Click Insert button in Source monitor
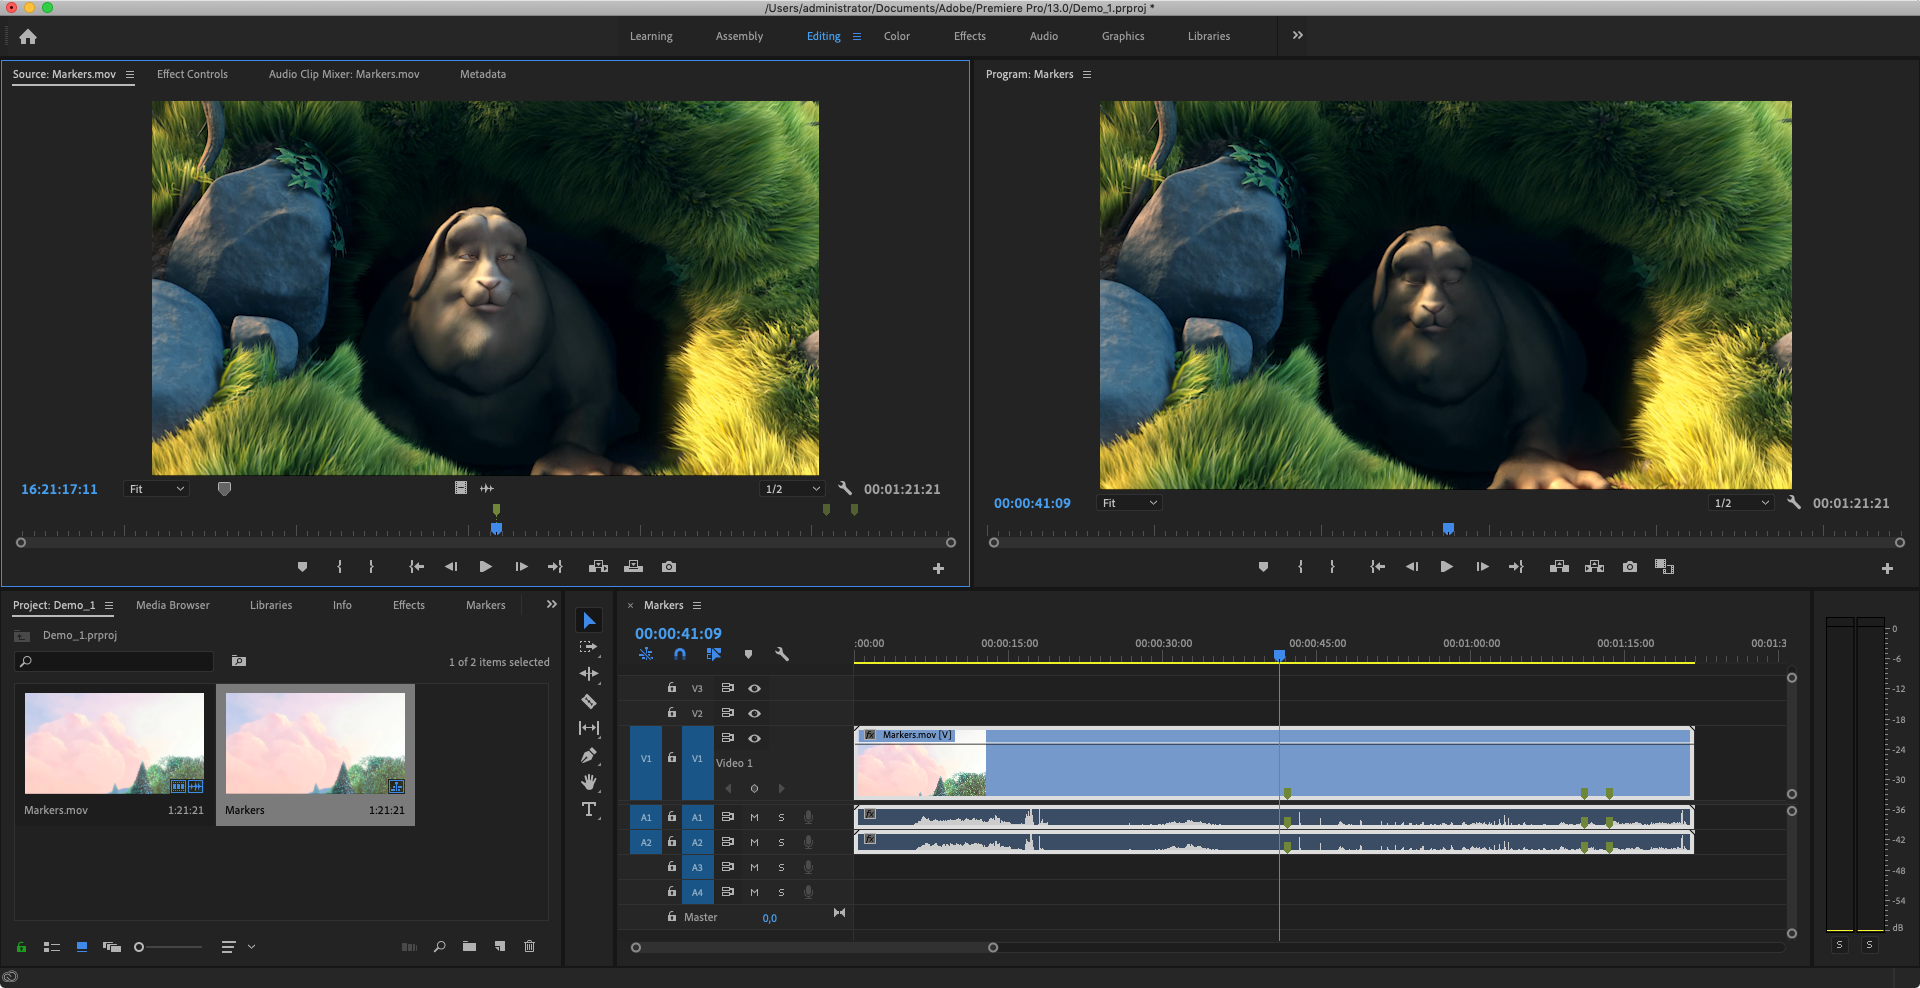Image resolution: width=1920 pixels, height=988 pixels. coord(598,567)
